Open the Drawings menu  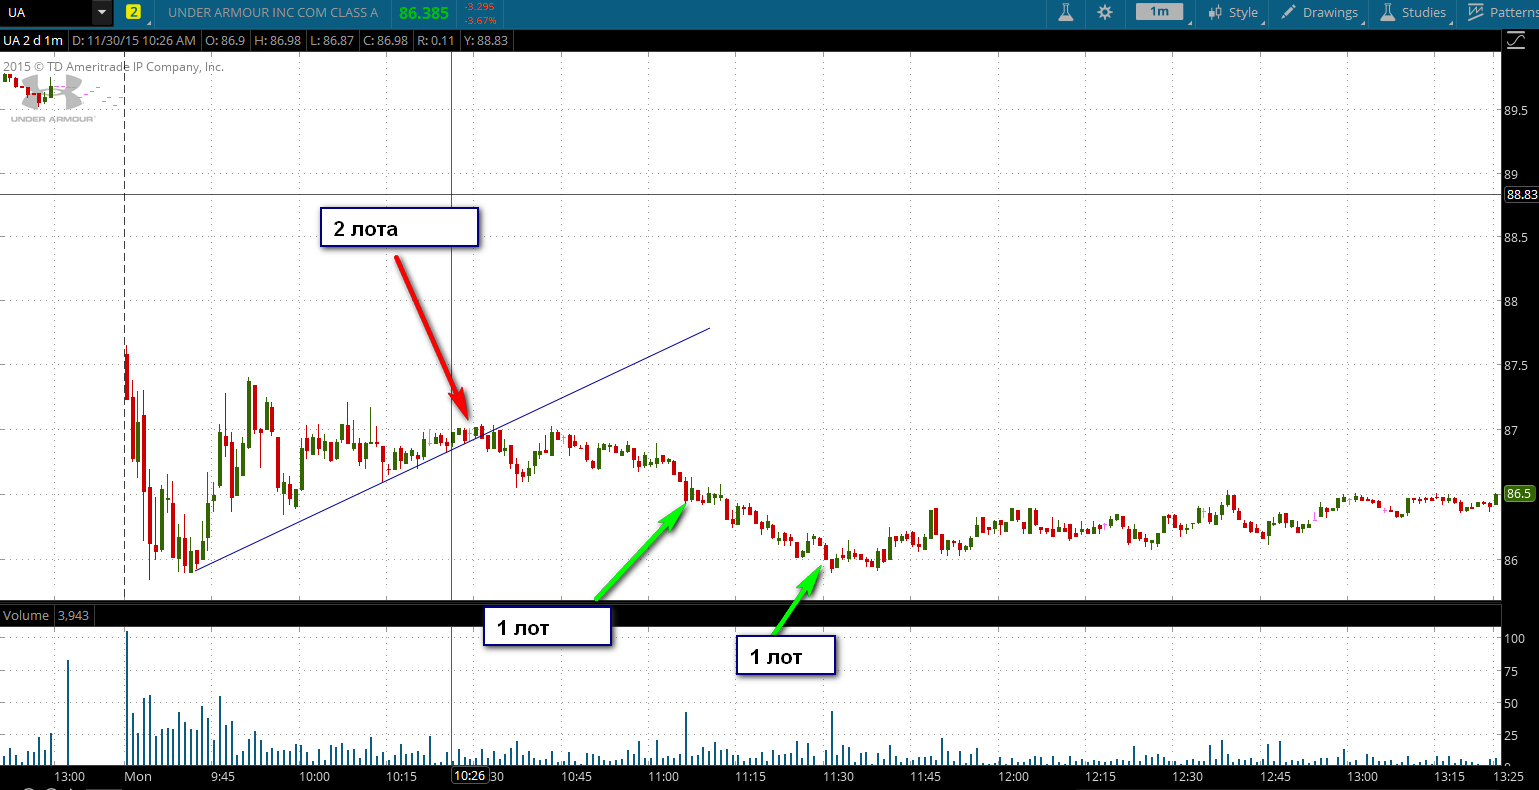point(1321,13)
